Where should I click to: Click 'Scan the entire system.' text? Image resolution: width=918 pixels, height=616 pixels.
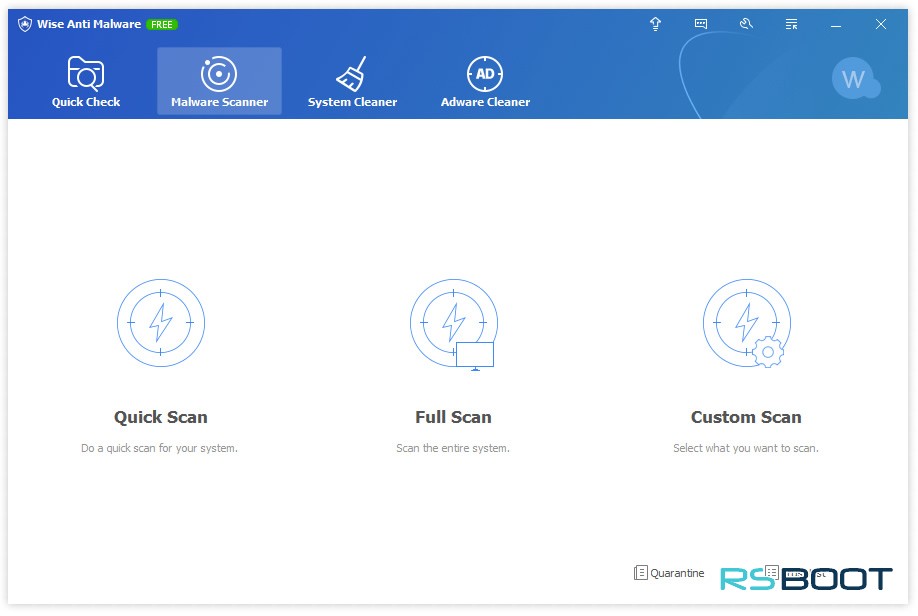coord(453,448)
